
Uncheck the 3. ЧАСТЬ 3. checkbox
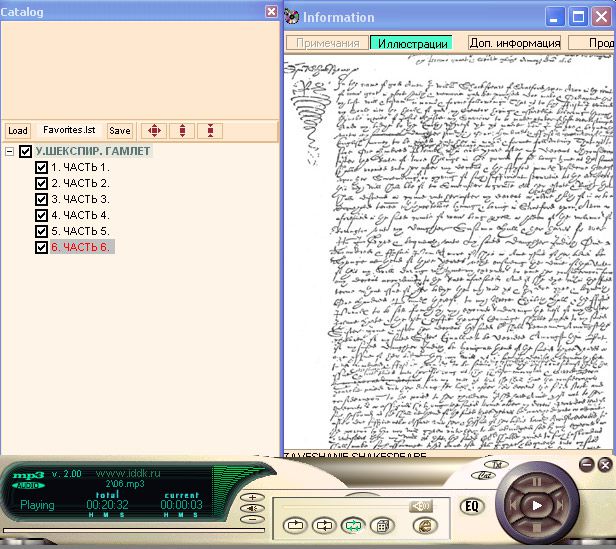[41, 200]
